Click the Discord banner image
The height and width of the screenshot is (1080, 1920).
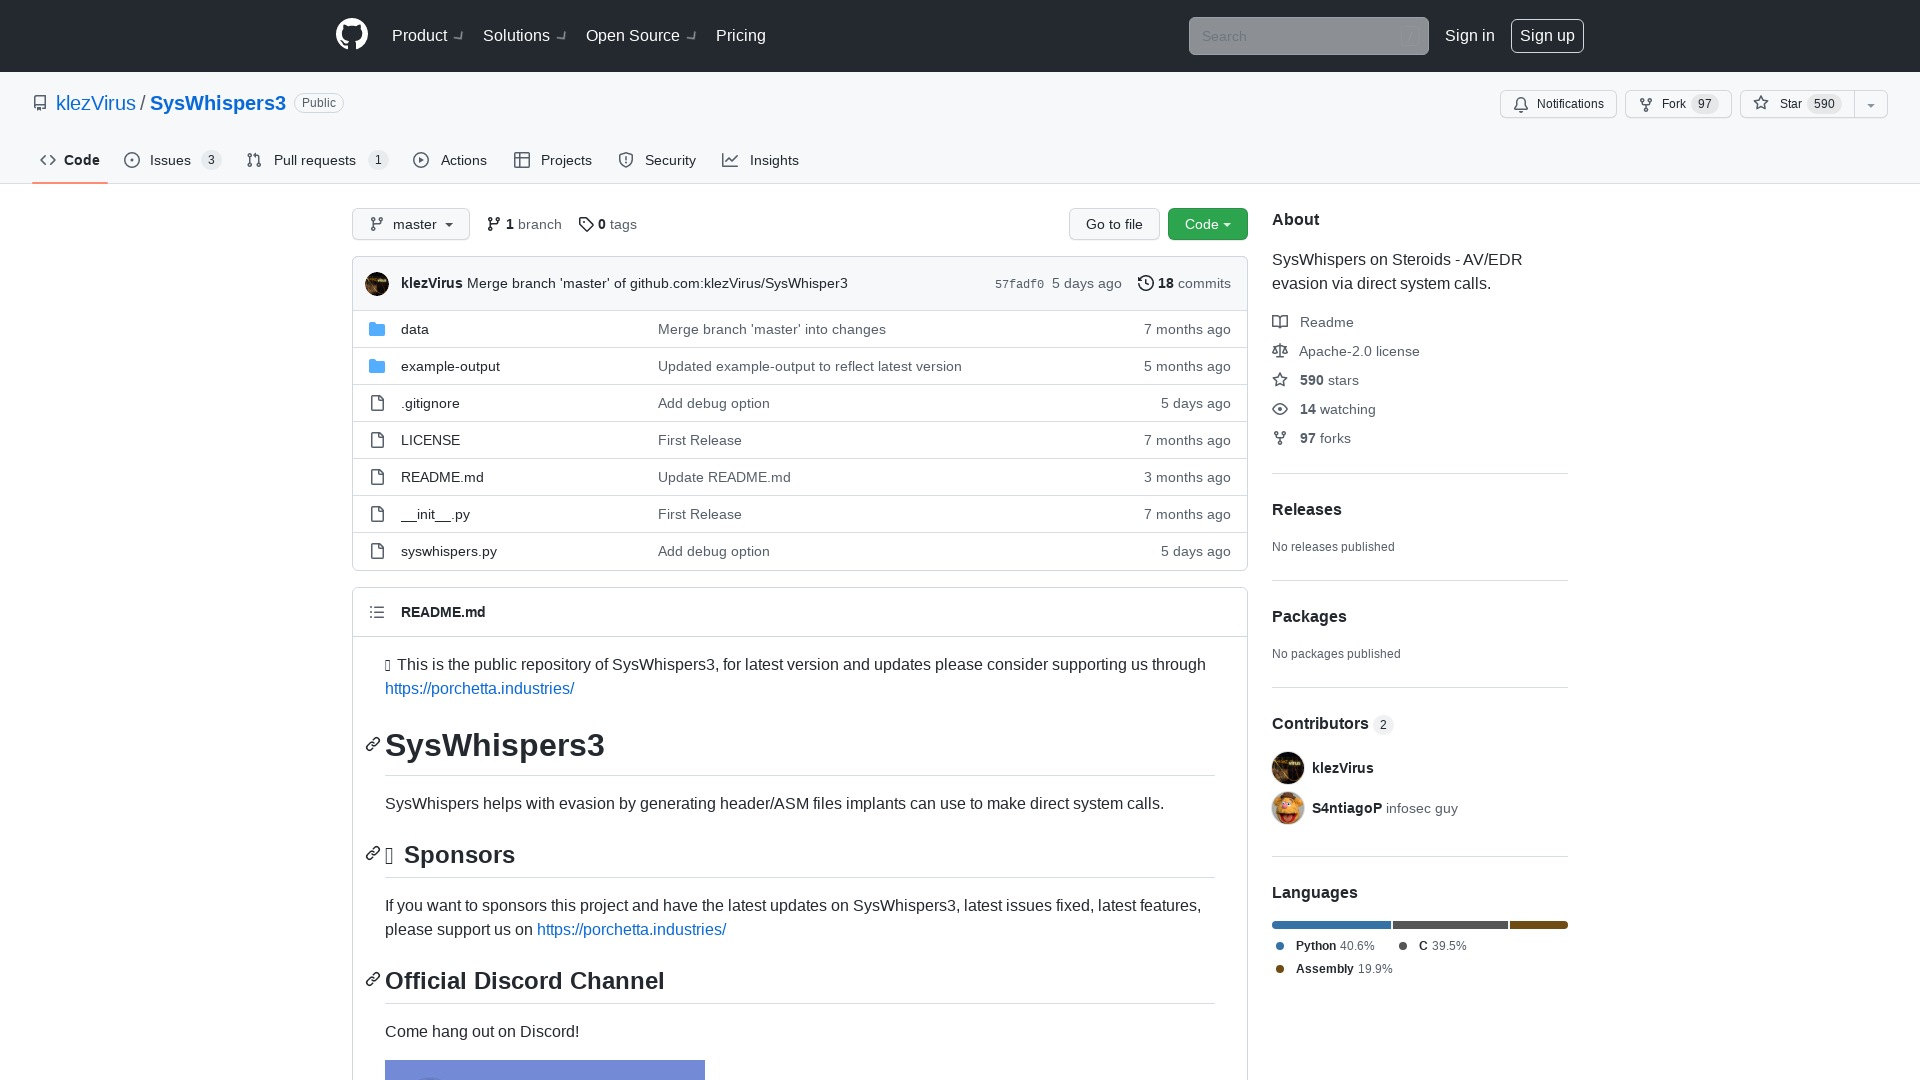coord(545,1070)
